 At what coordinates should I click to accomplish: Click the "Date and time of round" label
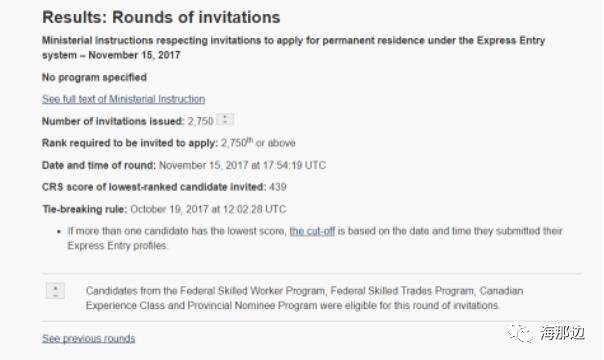pos(99,166)
